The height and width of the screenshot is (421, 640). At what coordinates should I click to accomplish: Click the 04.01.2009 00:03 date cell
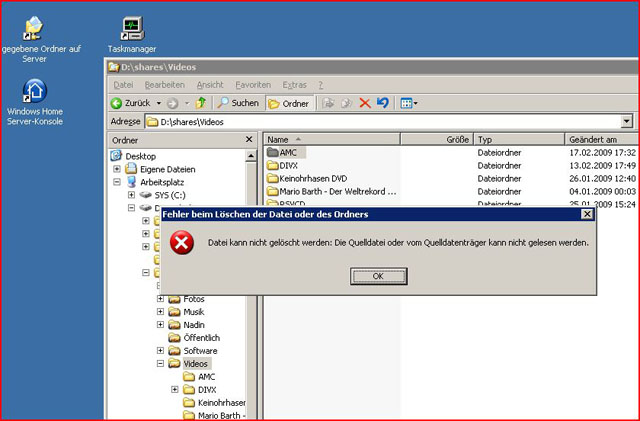click(x=602, y=192)
